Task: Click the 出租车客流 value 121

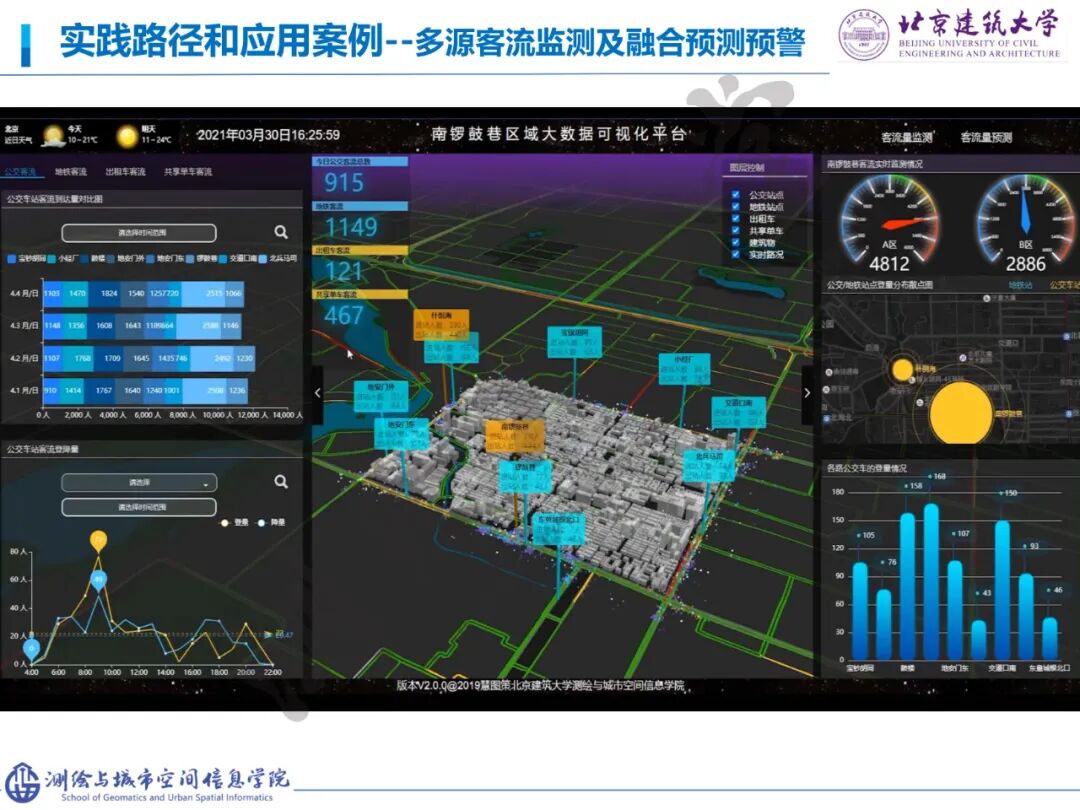Action: (x=344, y=271)
